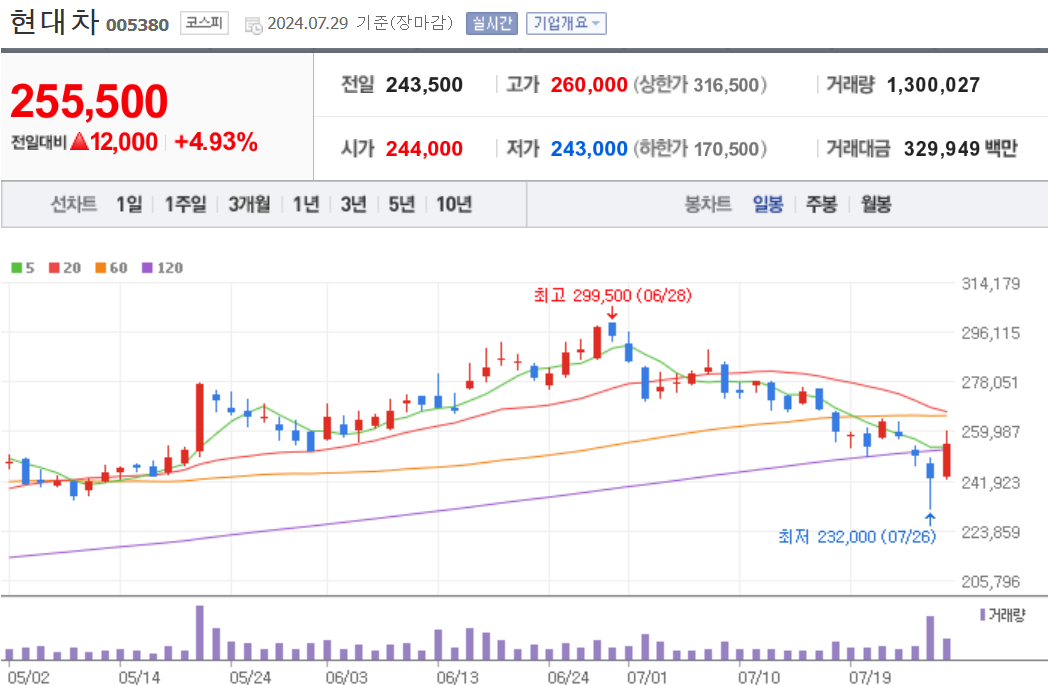Click the 최저 232,000 (07/26) marker label
1048x685 pixels.
[857, 537]
